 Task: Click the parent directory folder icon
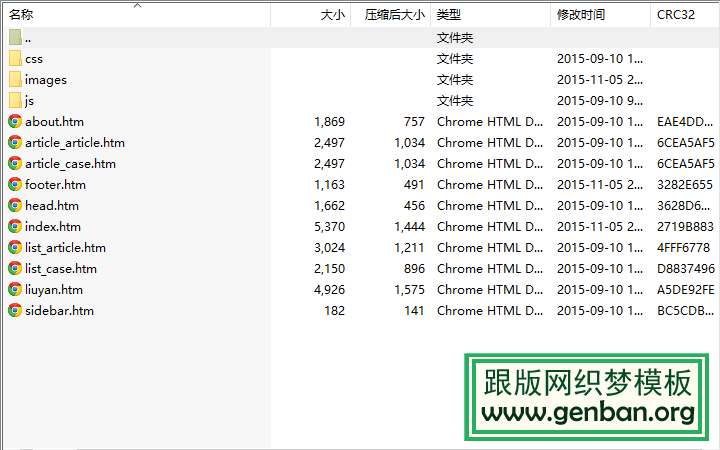[x=15, y=37]
